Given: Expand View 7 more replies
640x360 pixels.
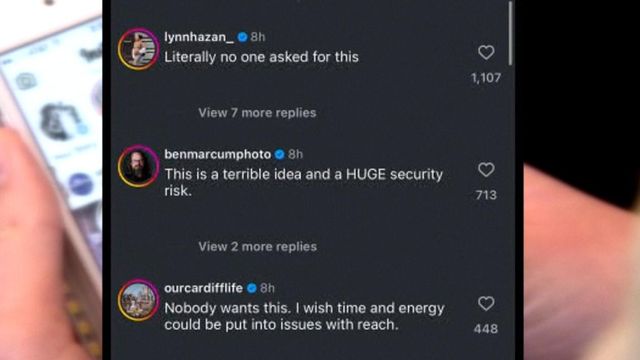Looking at the screenshot, I should coord(257,113).
